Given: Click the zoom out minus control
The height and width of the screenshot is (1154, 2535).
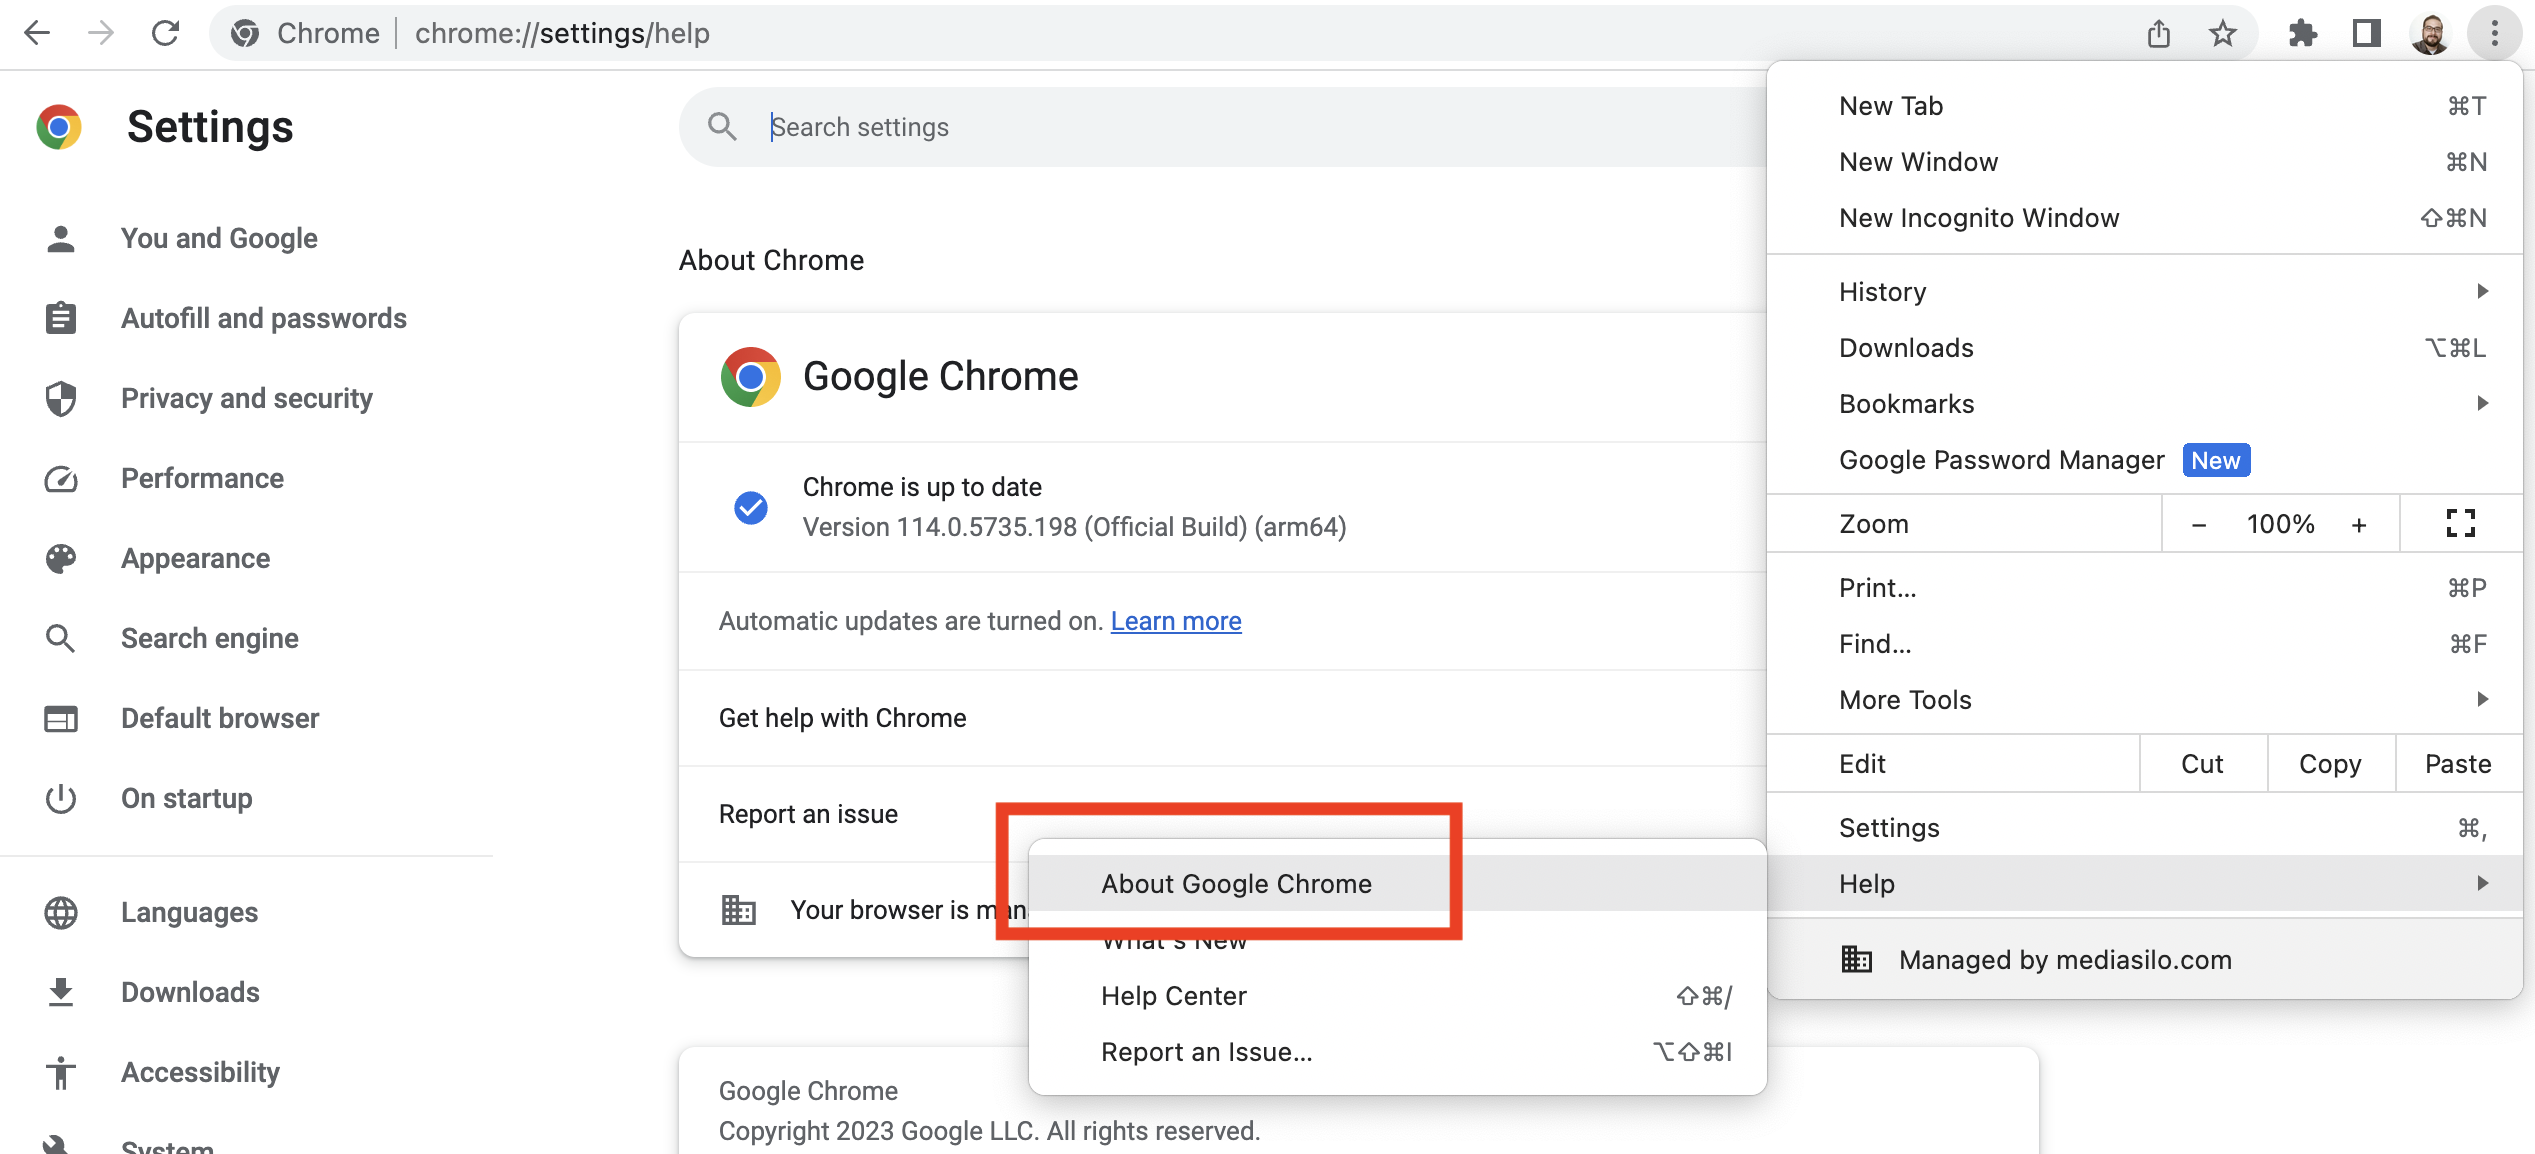Looking at the screenshot, I should click(x=2200, y=523).
